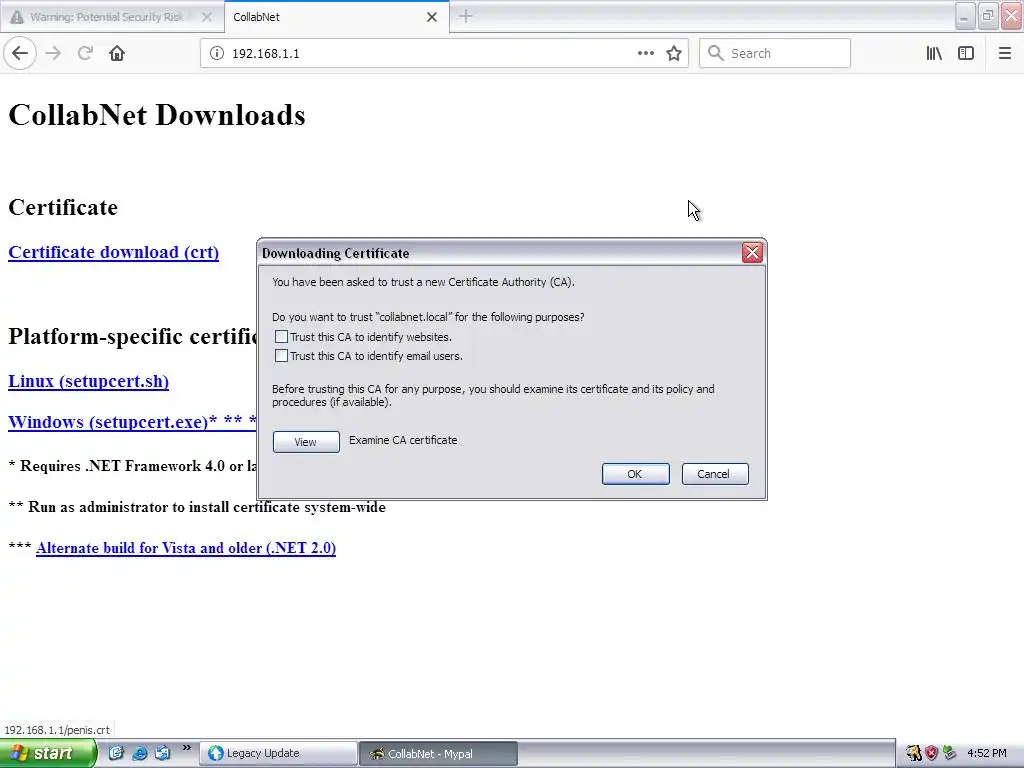Viewport: 1024px width, 768px height.
Task: Close the Downloading Certificate dialog
Action: (x=752, y=253)
